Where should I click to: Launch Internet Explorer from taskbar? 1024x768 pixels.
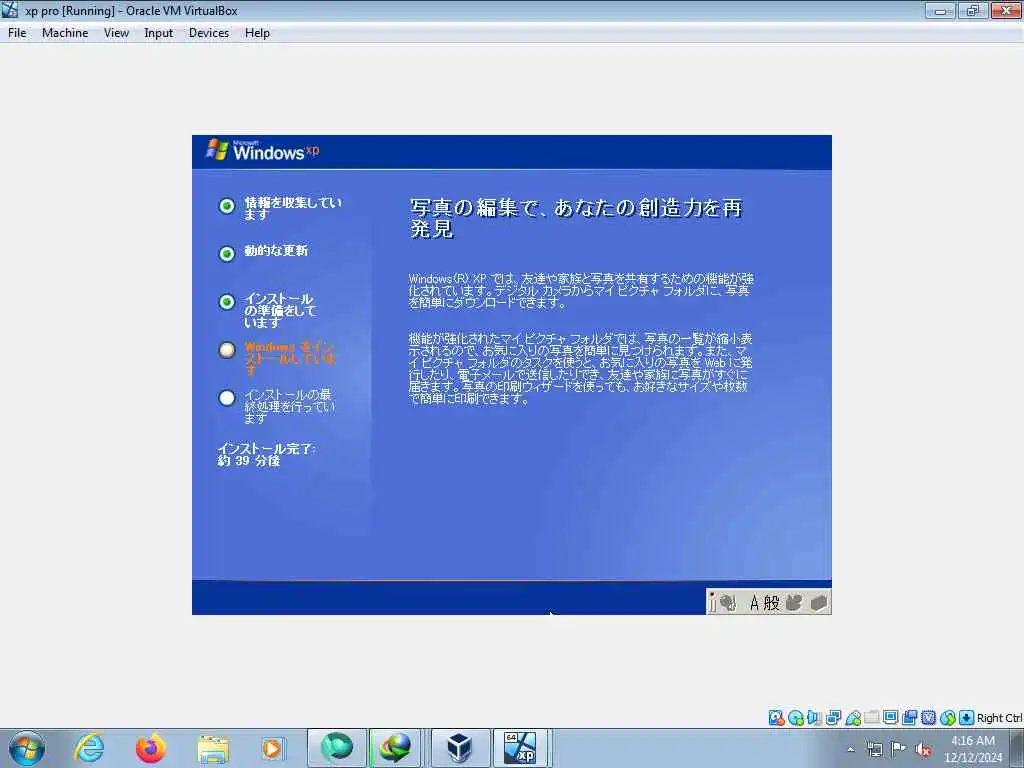click(89, 748)
